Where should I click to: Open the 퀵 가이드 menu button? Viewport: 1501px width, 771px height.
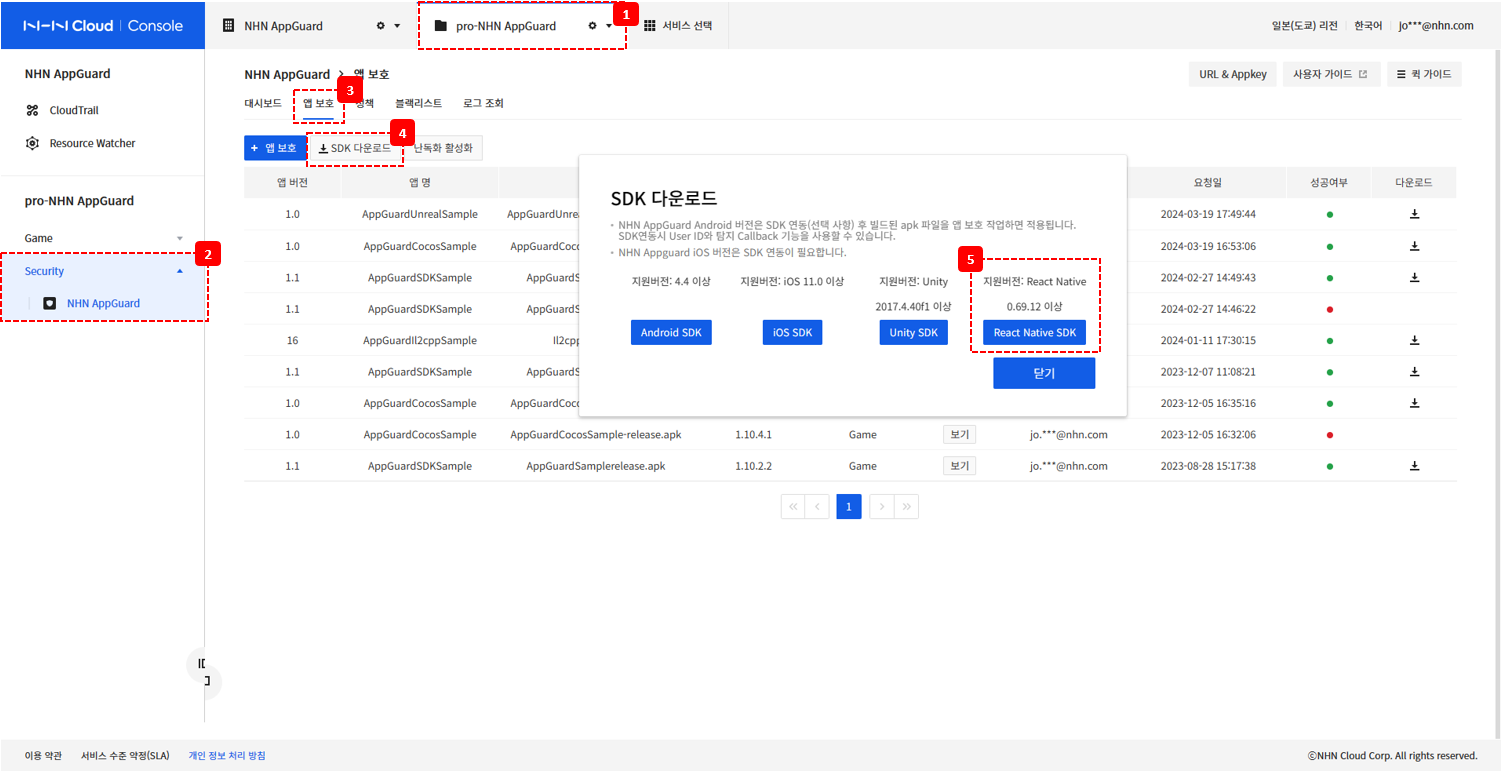point(1424,74)
